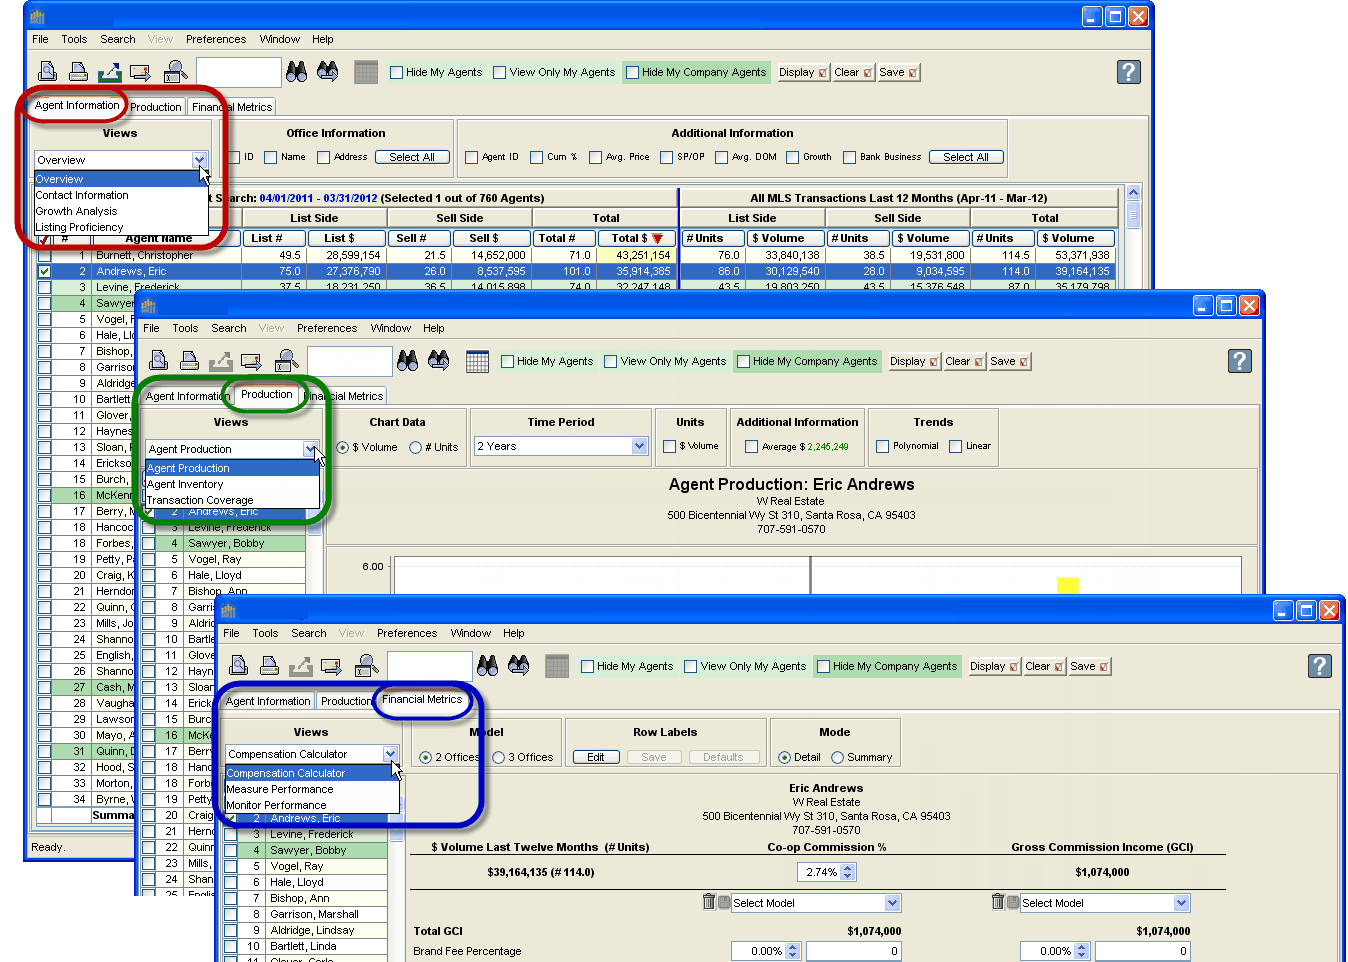The image size is (1348, 962).
Task: Enable the Bank Business checkbox
Action: (x=850, y=157)
